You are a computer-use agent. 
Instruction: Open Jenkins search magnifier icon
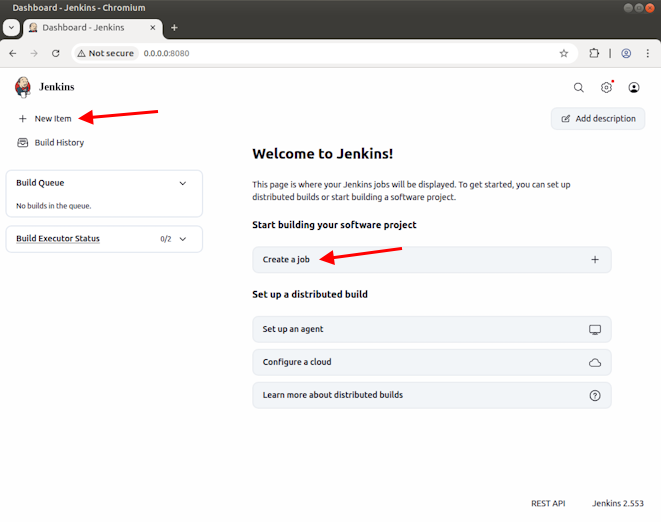tap(578, 88)
